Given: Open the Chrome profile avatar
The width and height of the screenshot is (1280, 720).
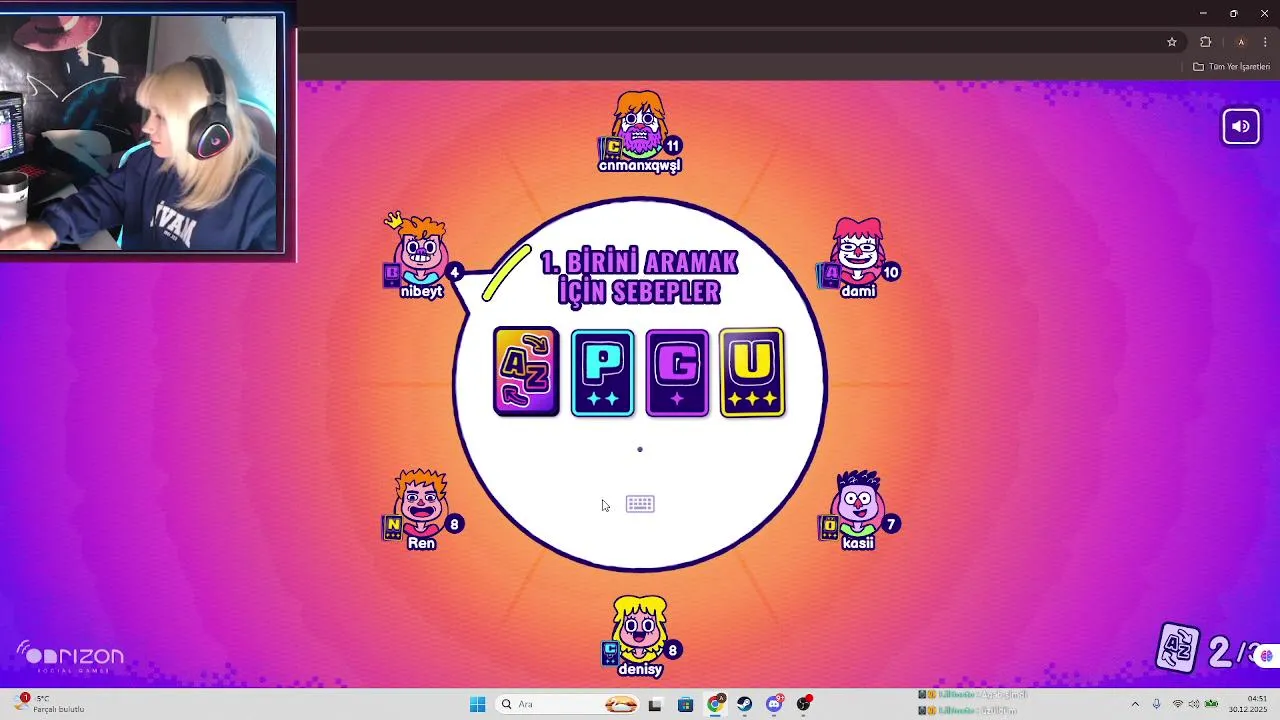Looking at the screenshot, I should coord(1241,42).
